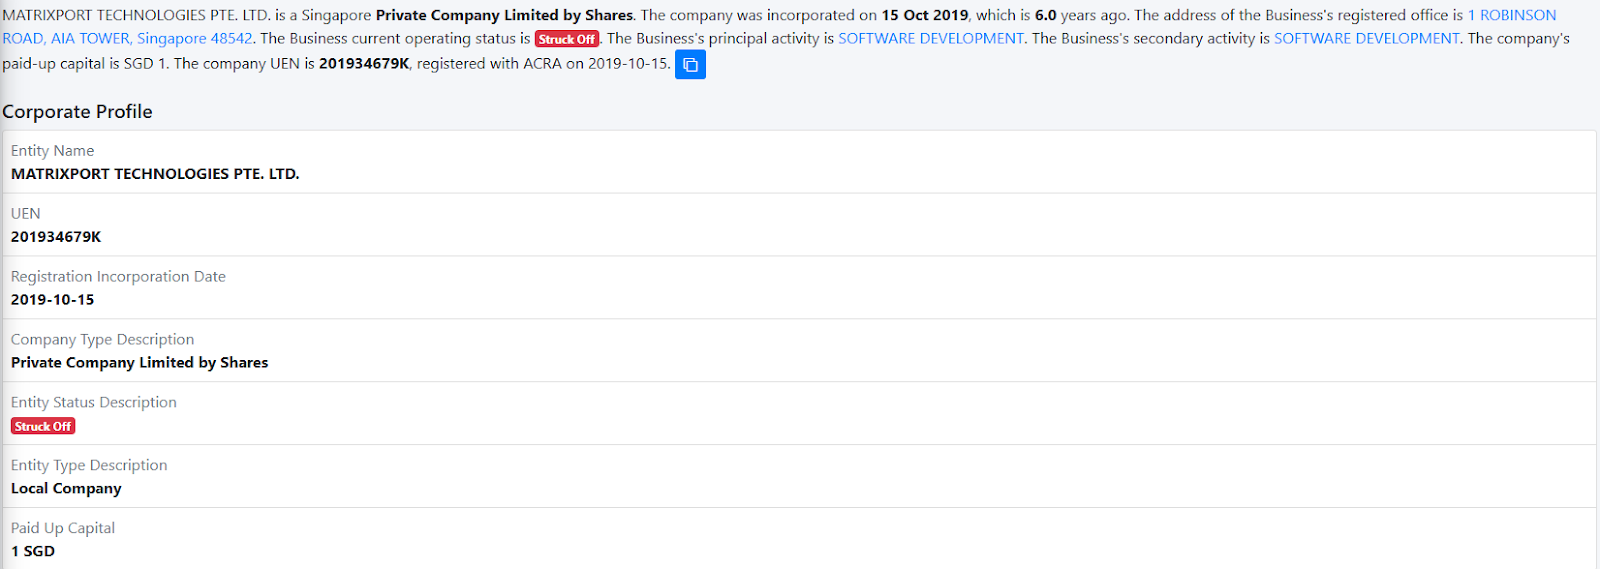Click the 1 SGD paid up capital value
This screenshot has height=569, width=1600.
pyautogui.click(x=33, y=552)
